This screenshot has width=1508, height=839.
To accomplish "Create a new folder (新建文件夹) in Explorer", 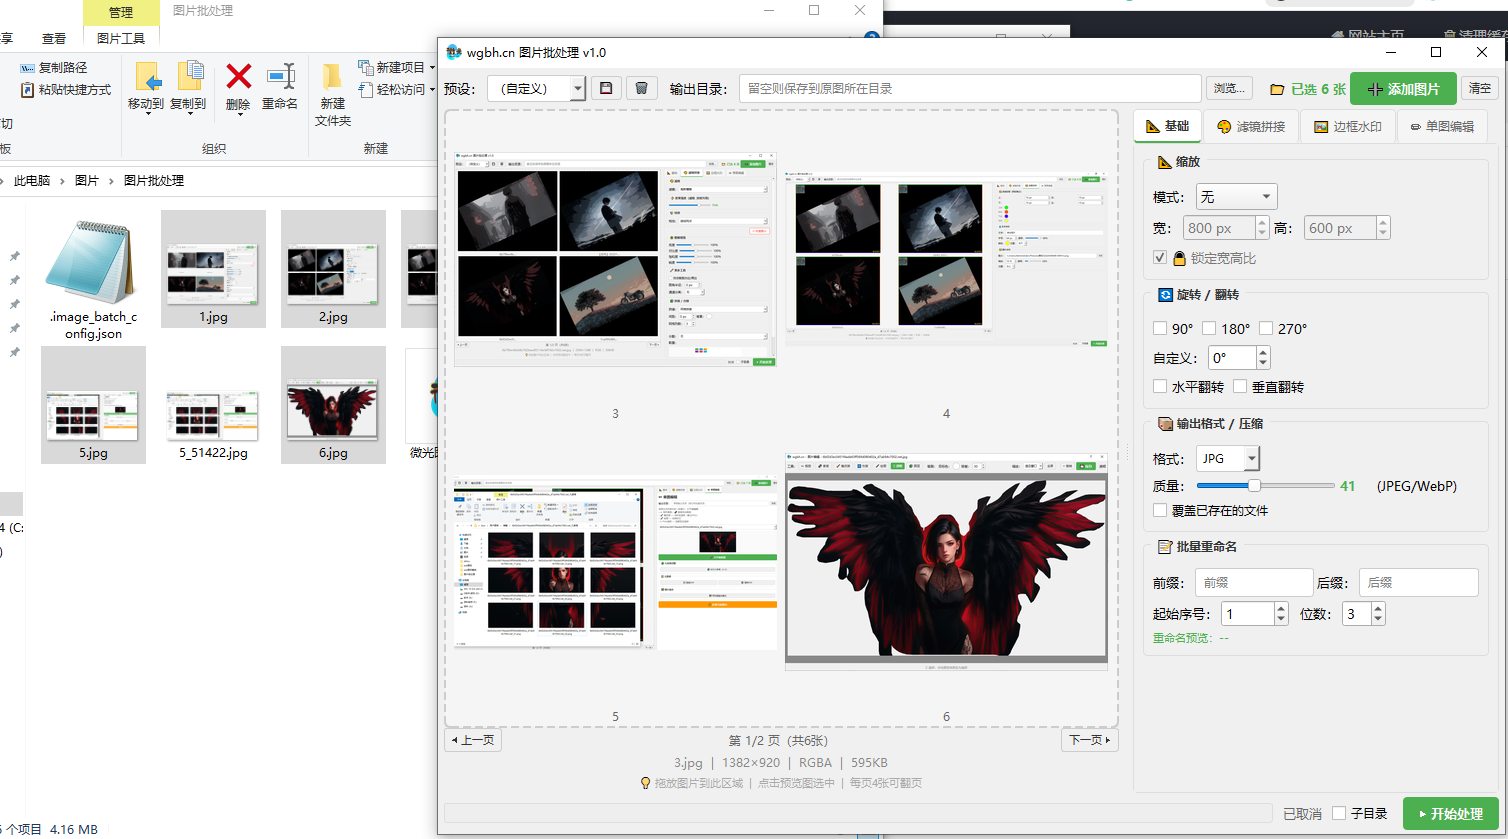I will (333, 94).
